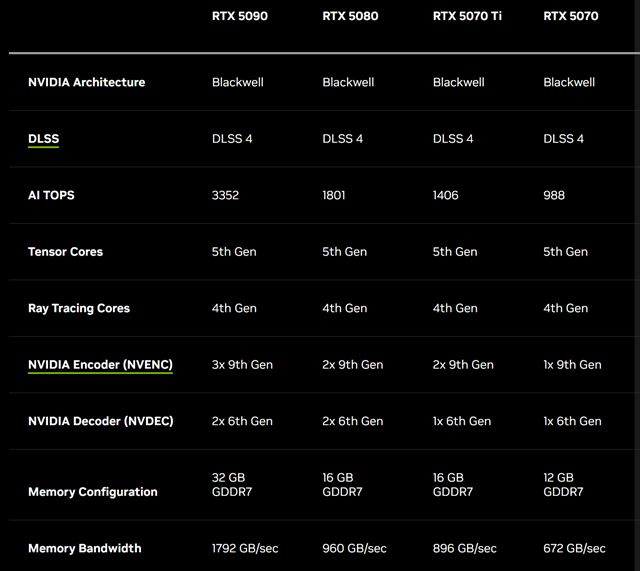Click RTX 5090's Blackwell architecture cell

click(x=238, y=82)
